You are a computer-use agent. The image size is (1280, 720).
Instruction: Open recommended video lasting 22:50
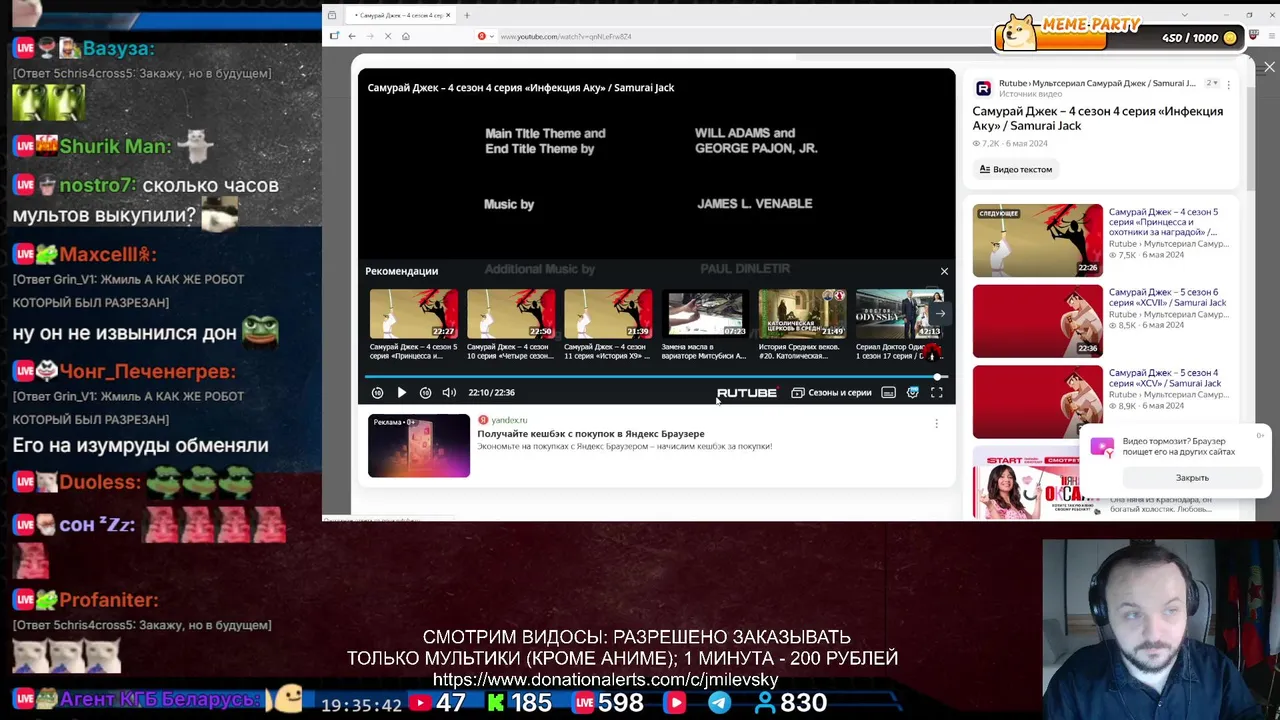[511, 315]
